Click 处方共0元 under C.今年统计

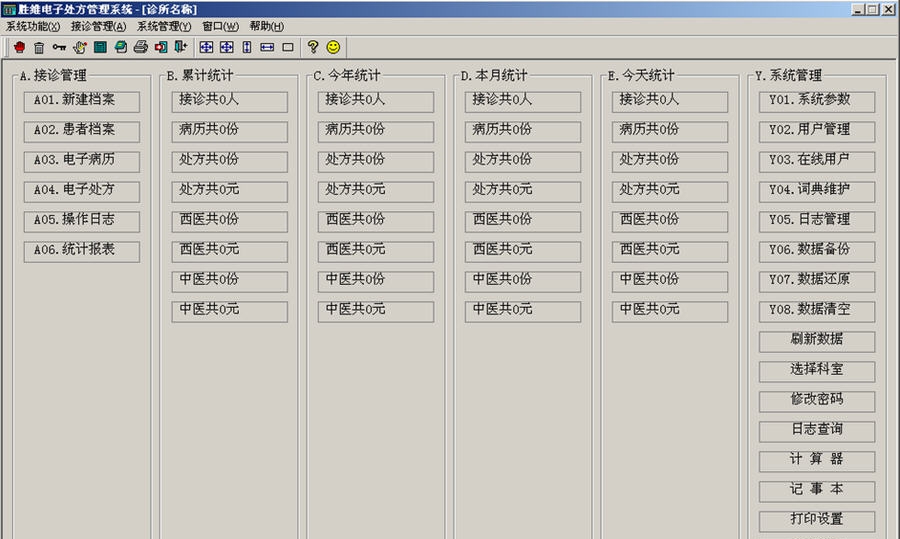coord(375,191)
